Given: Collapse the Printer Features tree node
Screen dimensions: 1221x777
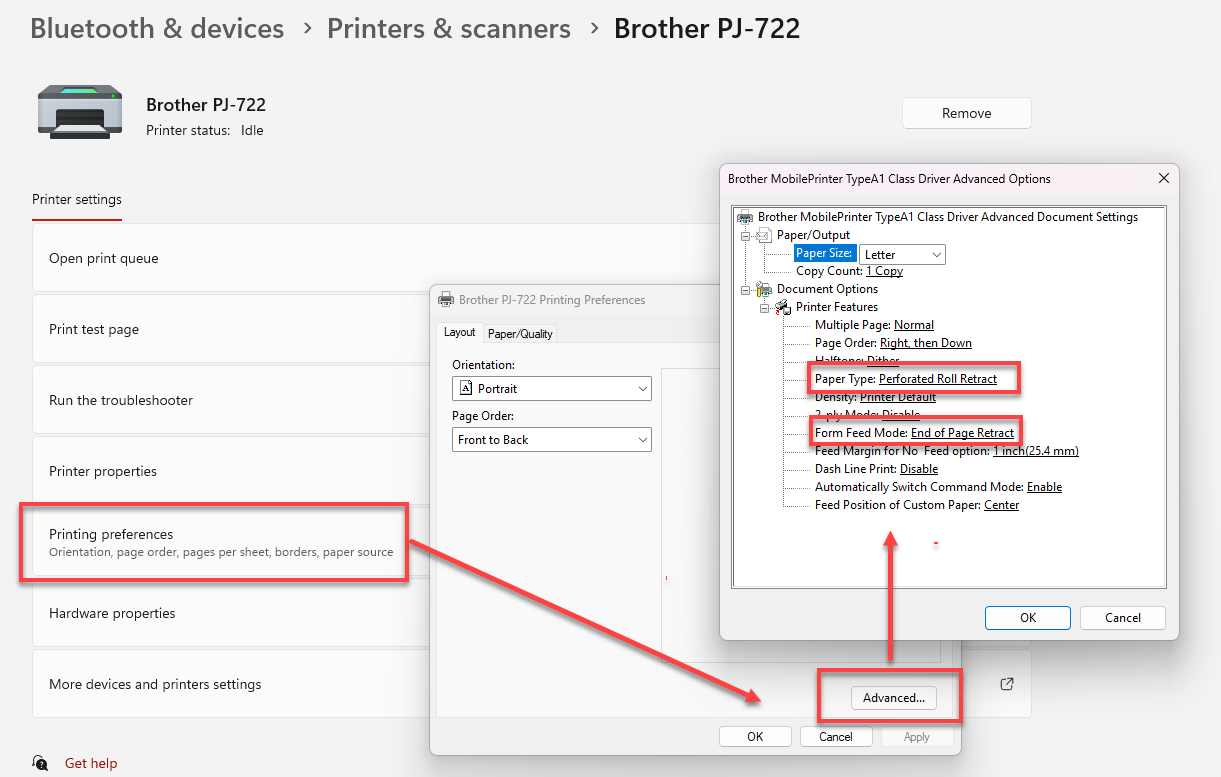Looking at the screenshot, I should (x=764, y=307).
